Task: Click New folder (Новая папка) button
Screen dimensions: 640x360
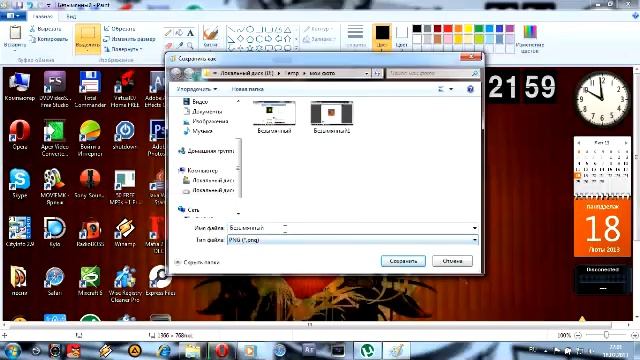Action: coord(247,89)
